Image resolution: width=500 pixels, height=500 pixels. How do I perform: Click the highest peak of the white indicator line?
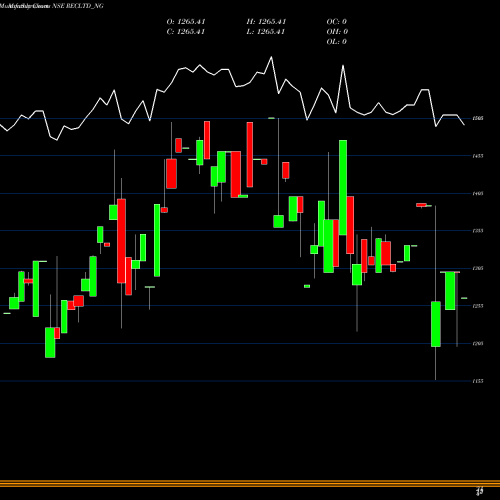click(271, 57)
